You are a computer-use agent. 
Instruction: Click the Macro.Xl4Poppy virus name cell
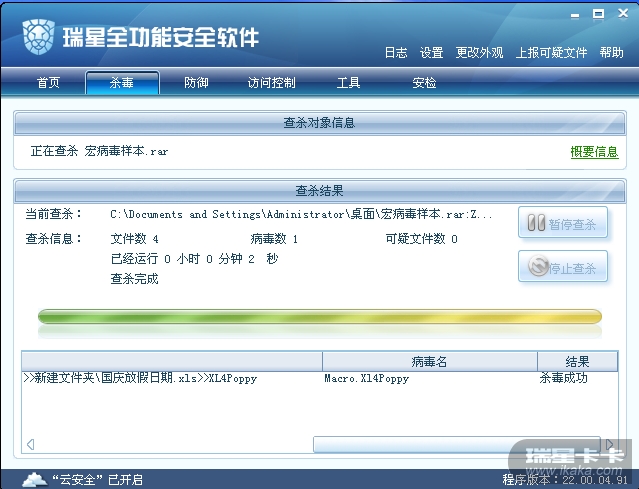click(x=366, y=379)
